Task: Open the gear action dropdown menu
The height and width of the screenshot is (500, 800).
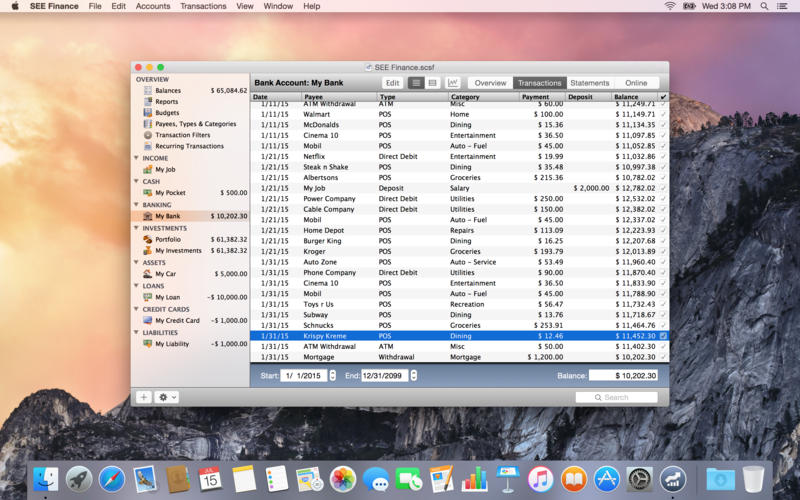Action: (x=167, y=397)
